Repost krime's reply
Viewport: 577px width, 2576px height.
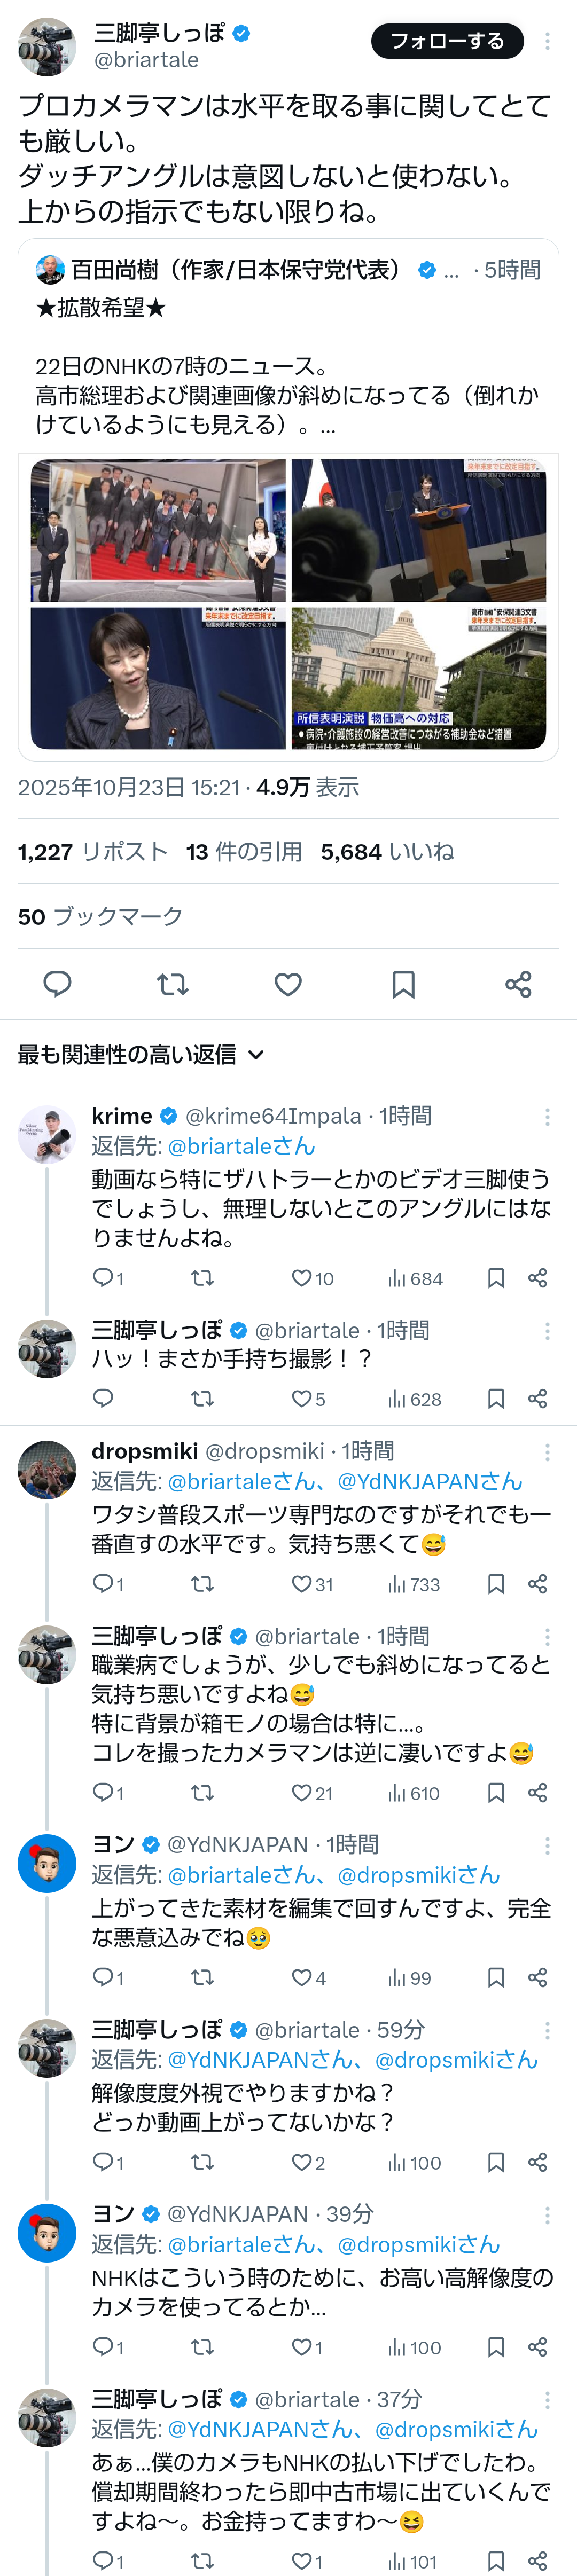[202, 1278]
